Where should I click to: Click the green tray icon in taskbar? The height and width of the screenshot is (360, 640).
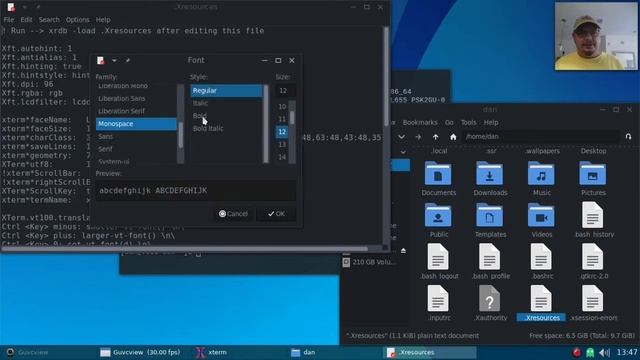coord(590,352)
